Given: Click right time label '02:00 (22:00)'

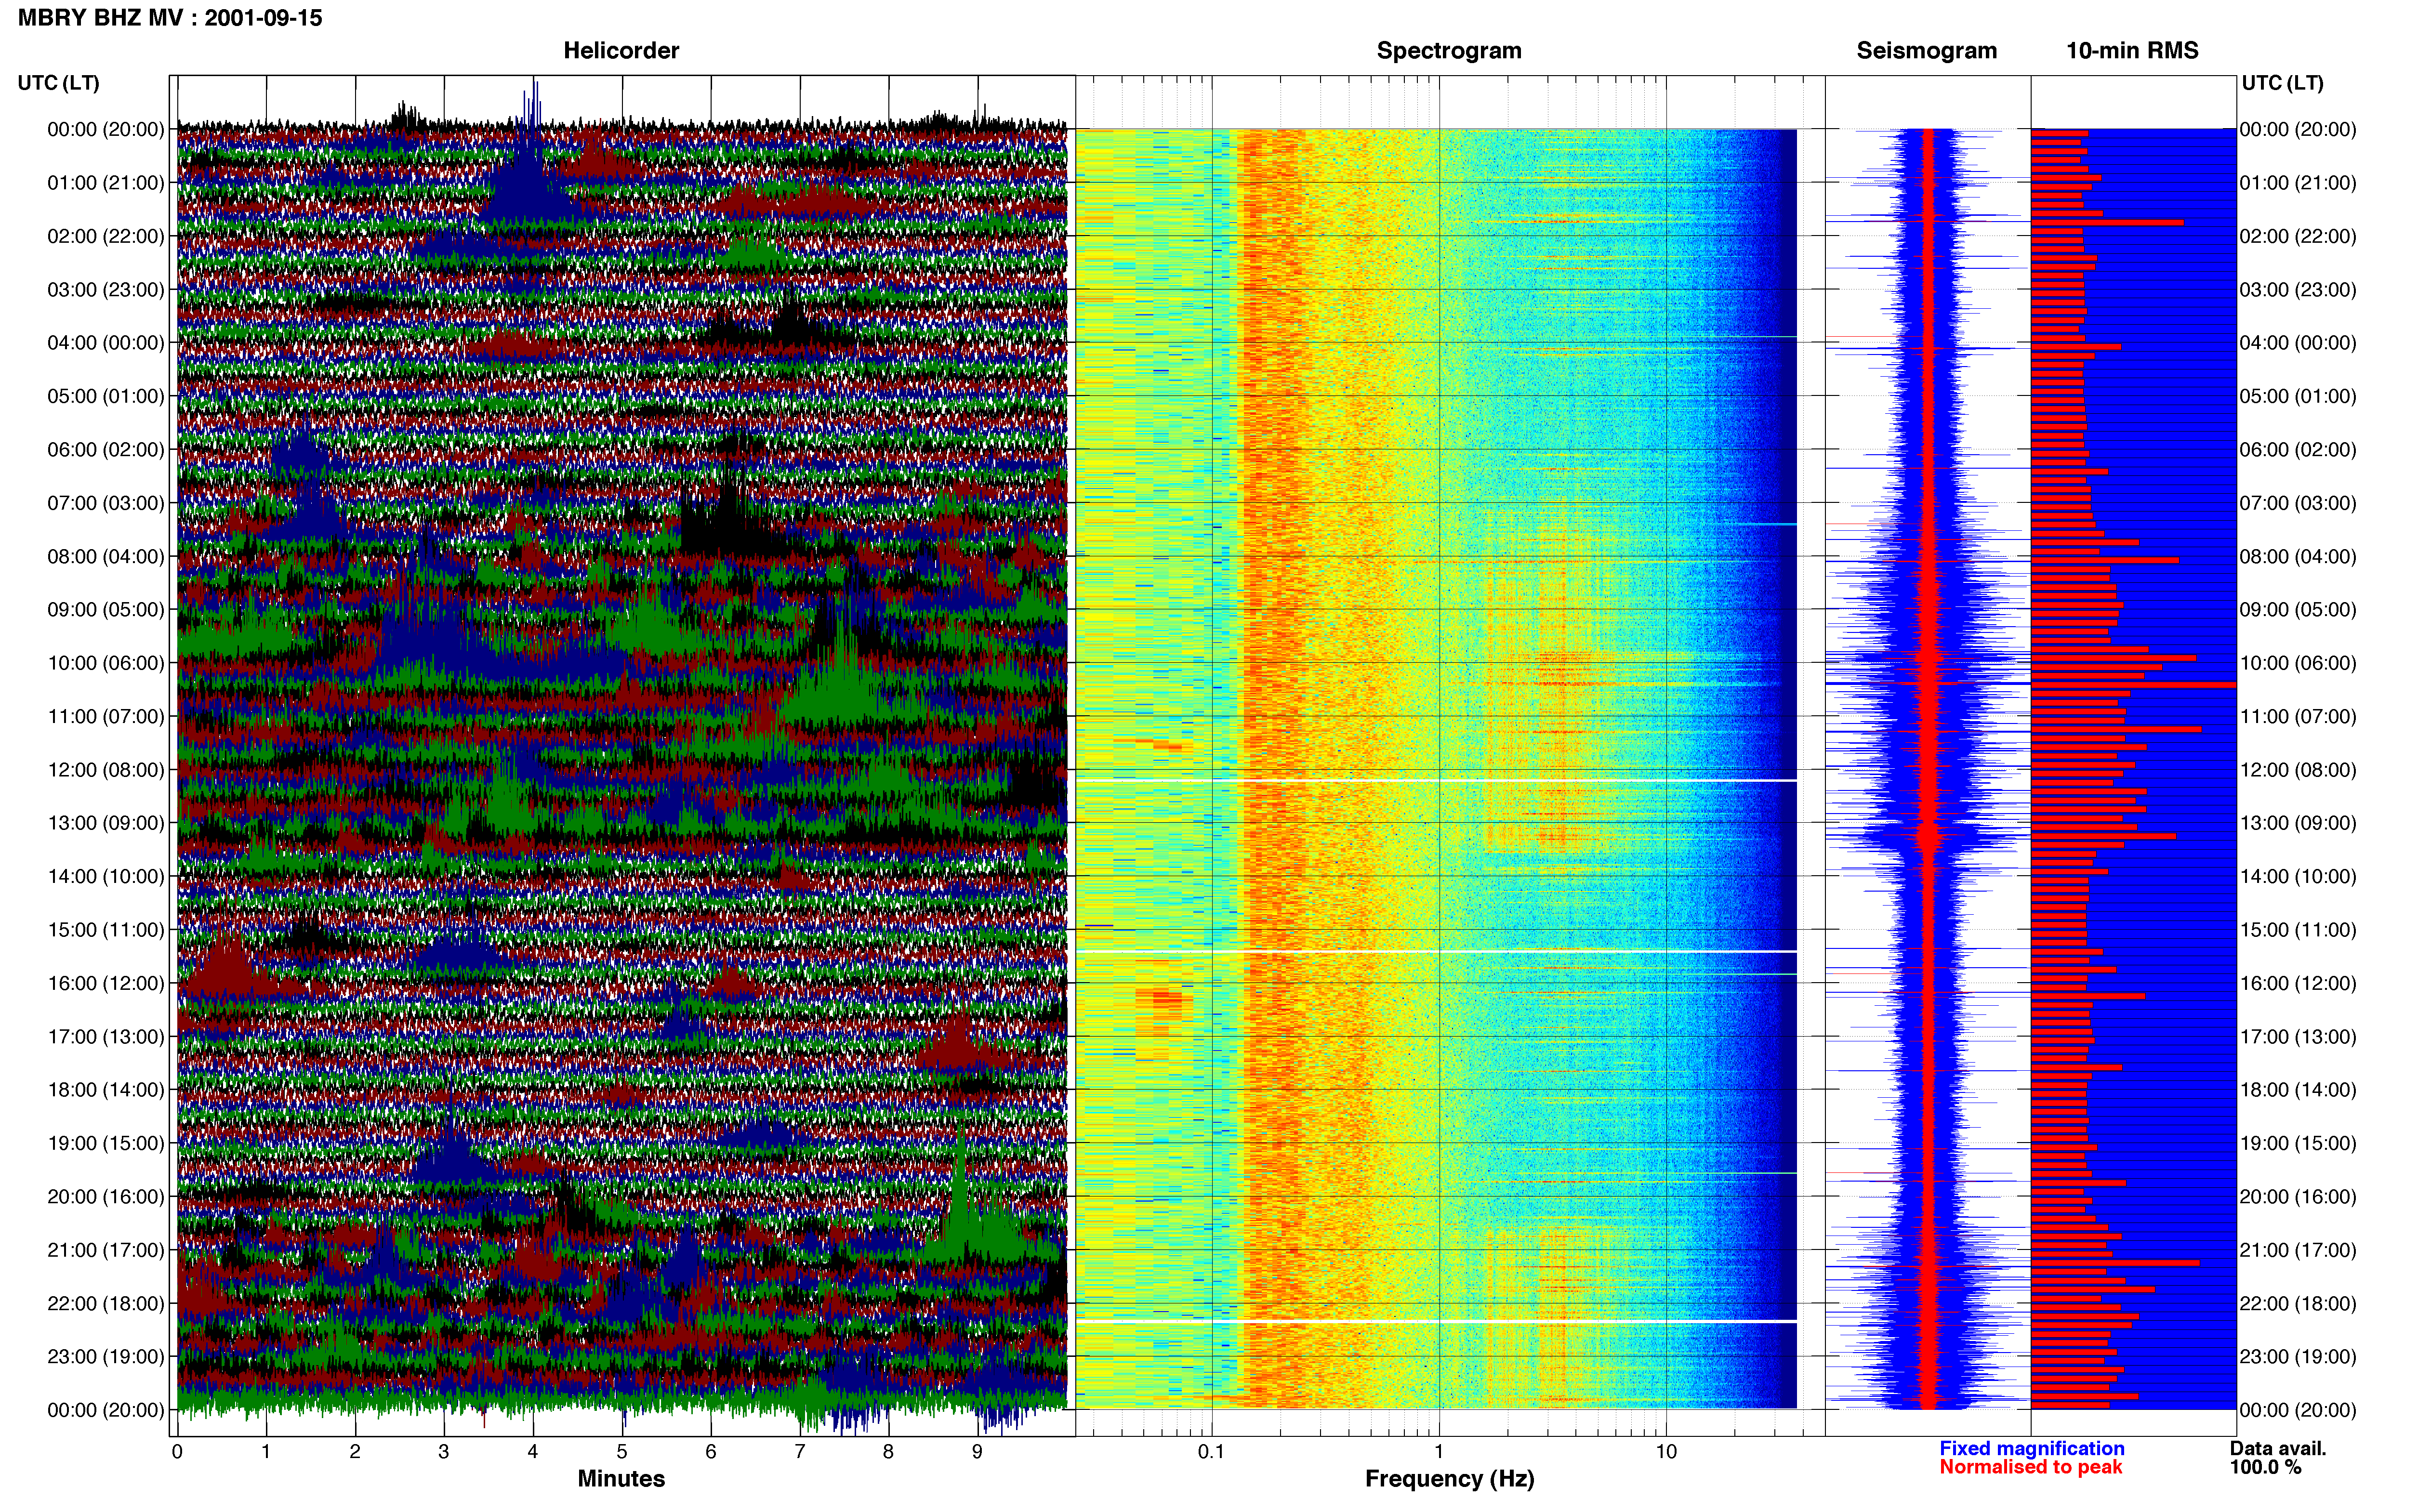Looking at the screenshot, I should coord(2298,236).
